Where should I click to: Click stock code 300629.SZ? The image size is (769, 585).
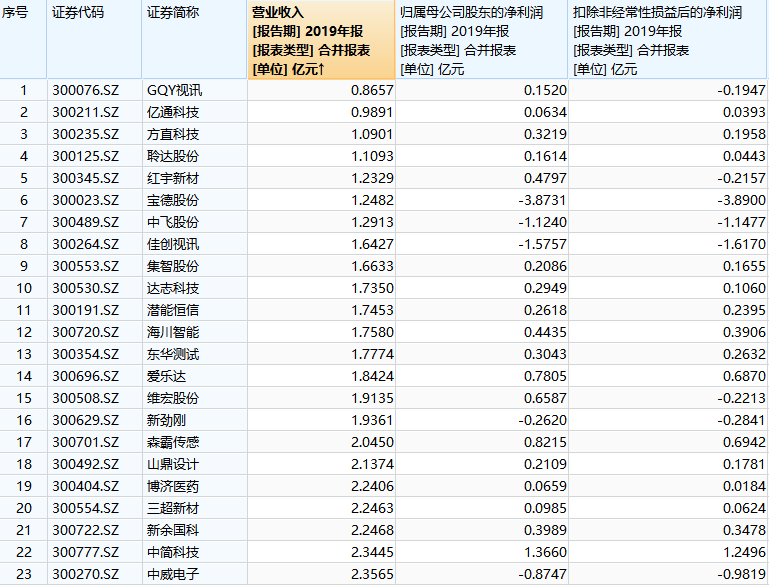86,420
